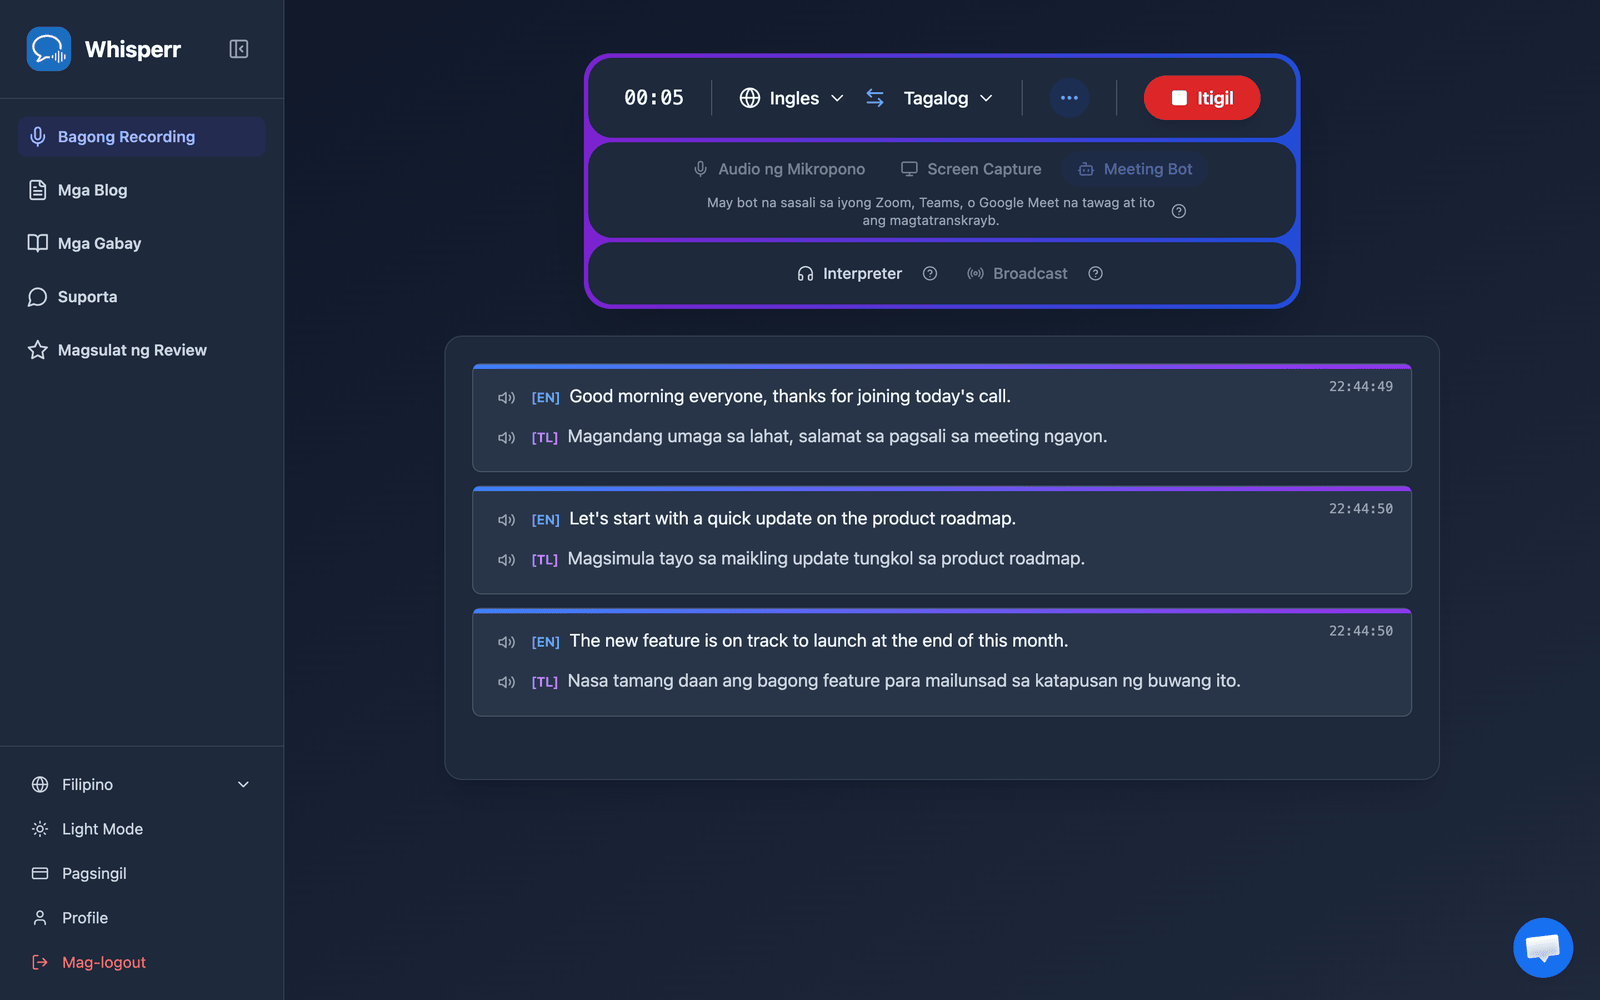Select Screen Capture source

(971, 169)
